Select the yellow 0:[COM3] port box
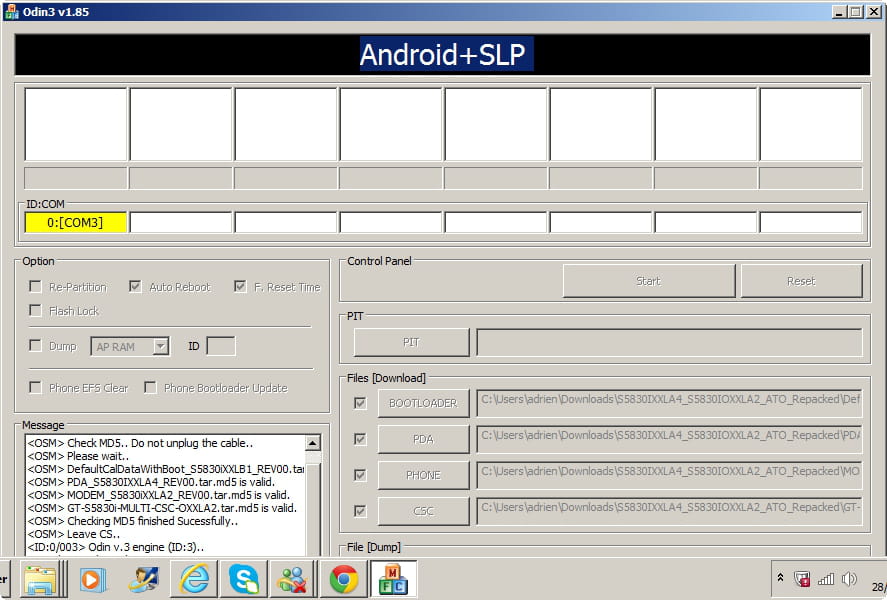The width and height of the screenshot is (887, 600). coord(75,222)
